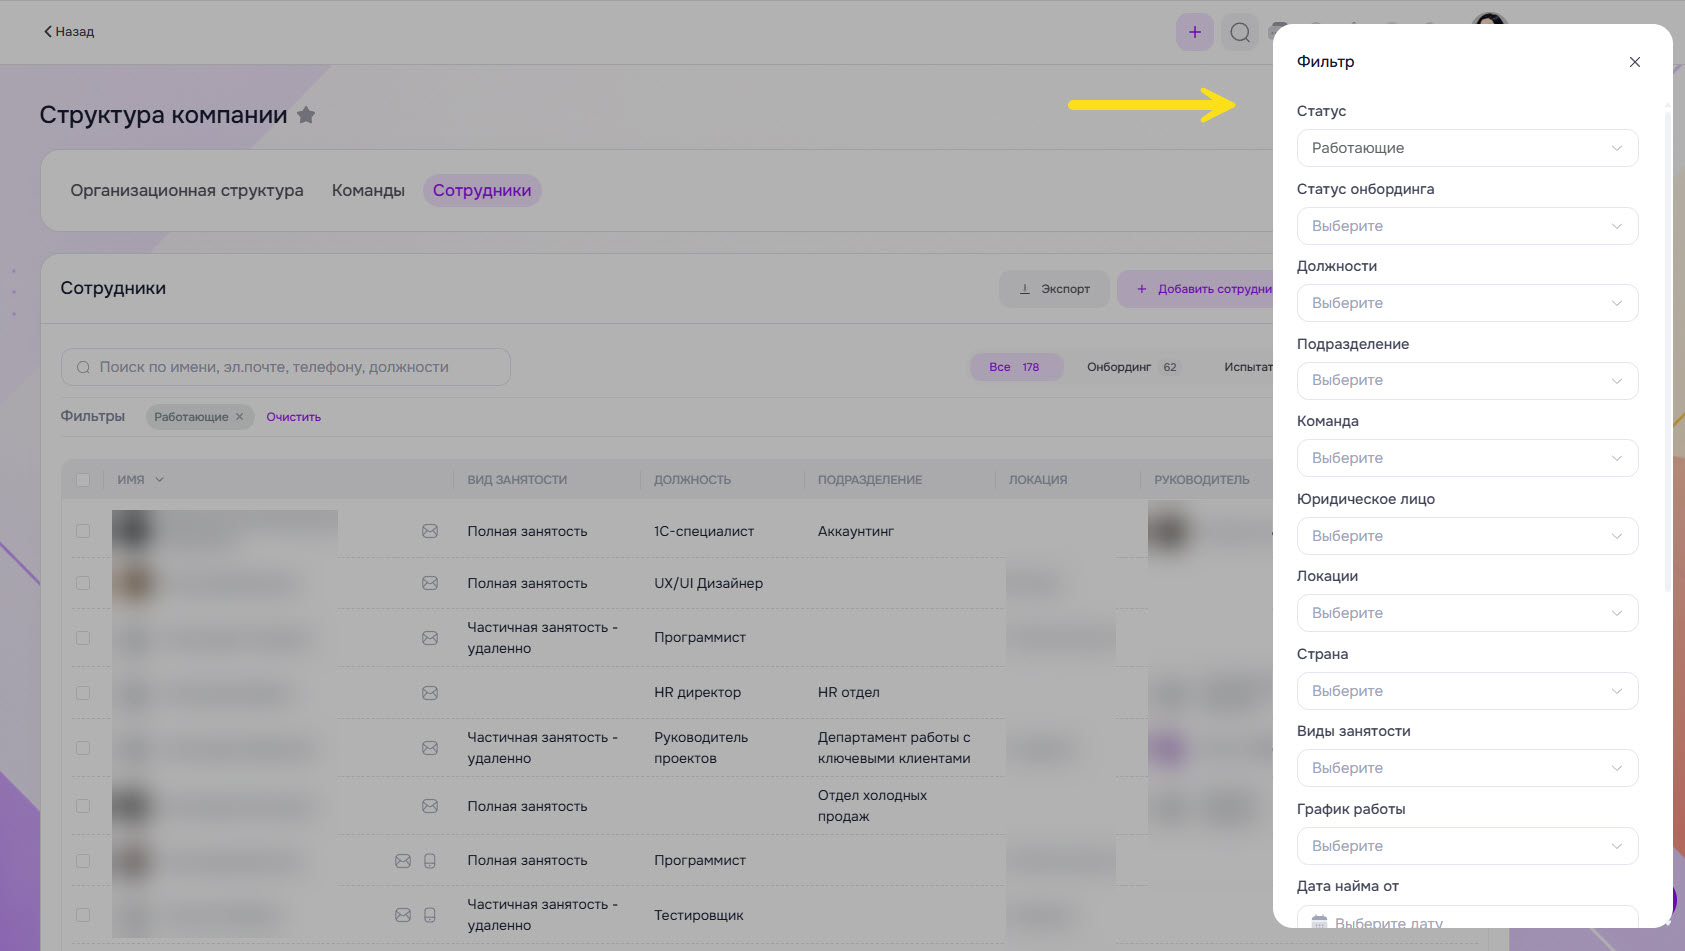This screenshot has width=1685, height=951.
Task: Open the Юридическое лицо dropdown
Action: 1467,536
